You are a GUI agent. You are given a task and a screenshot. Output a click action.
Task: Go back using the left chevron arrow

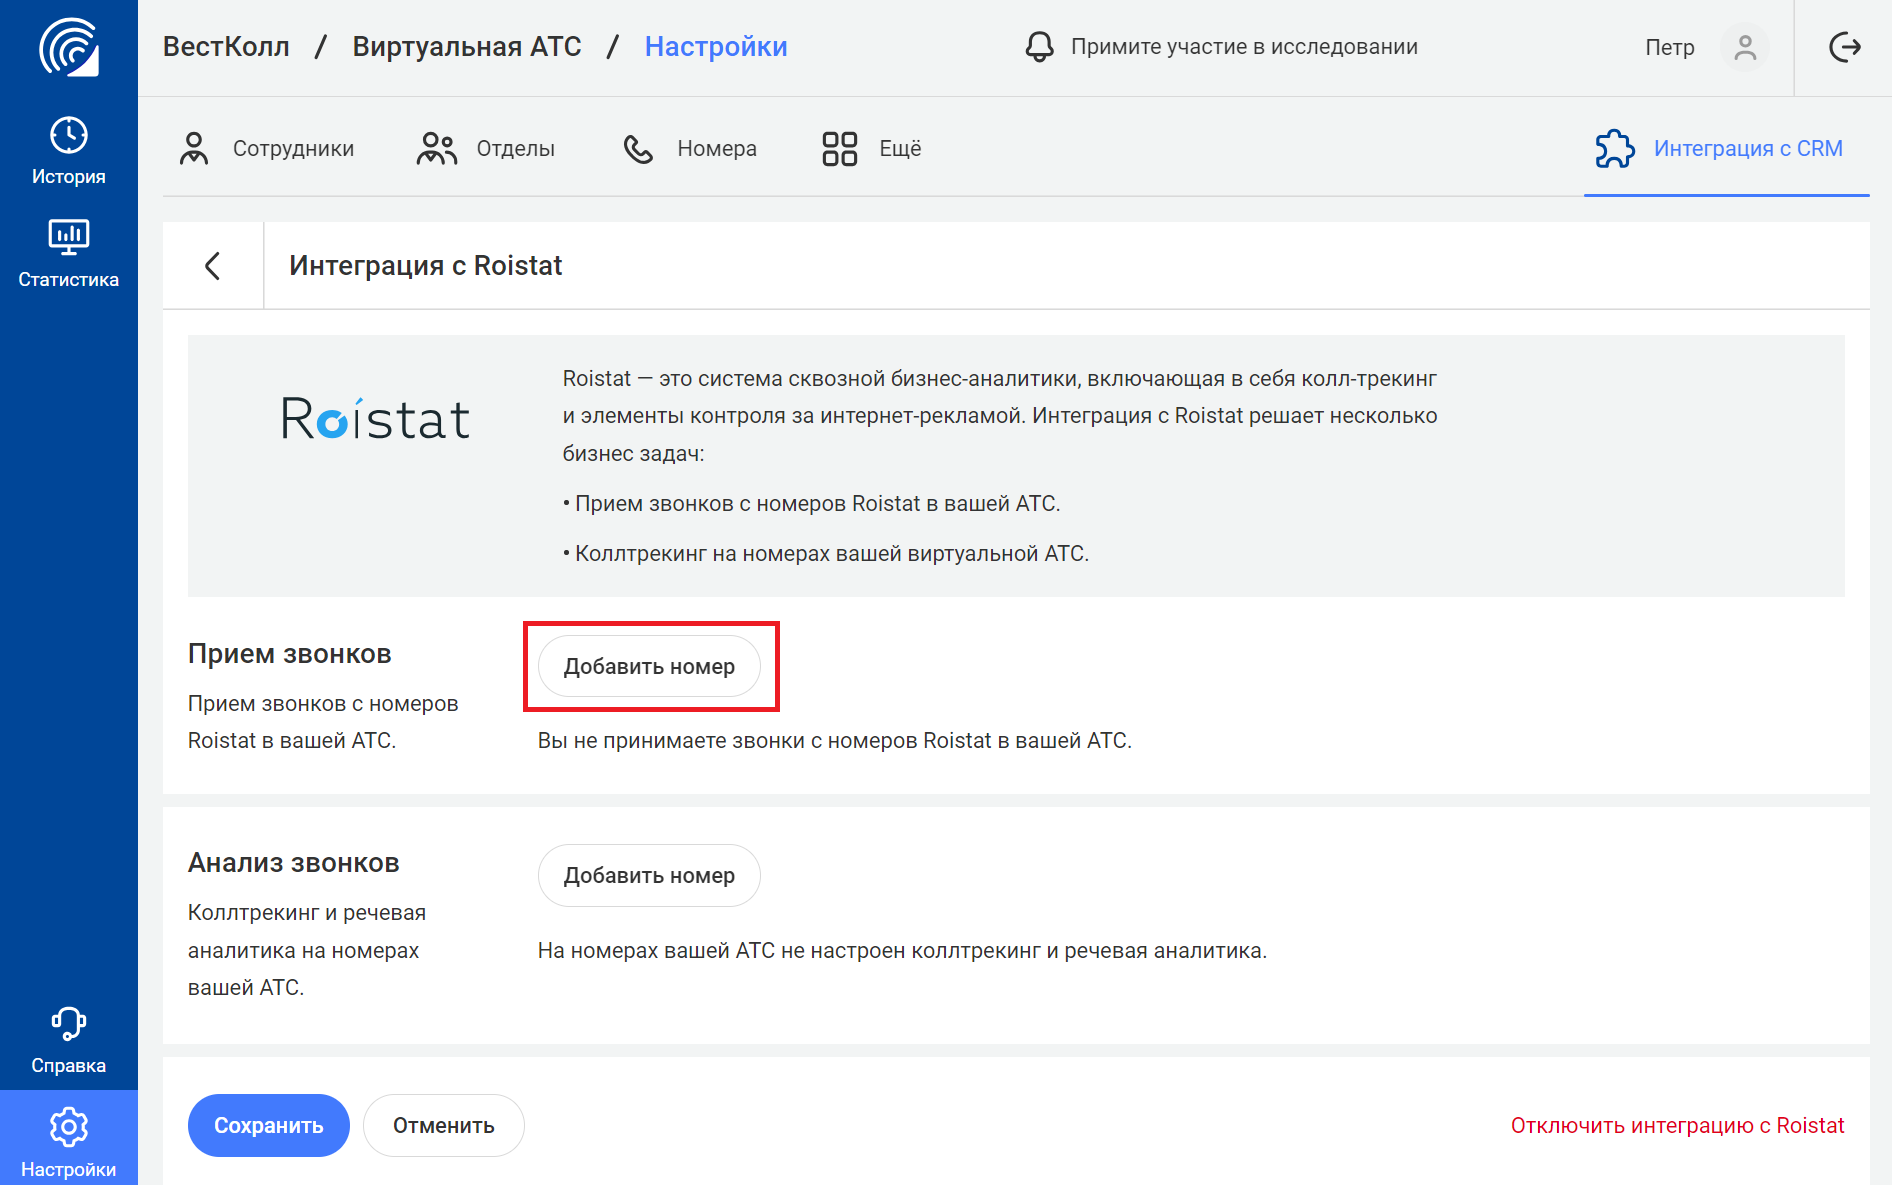point(213,266)
